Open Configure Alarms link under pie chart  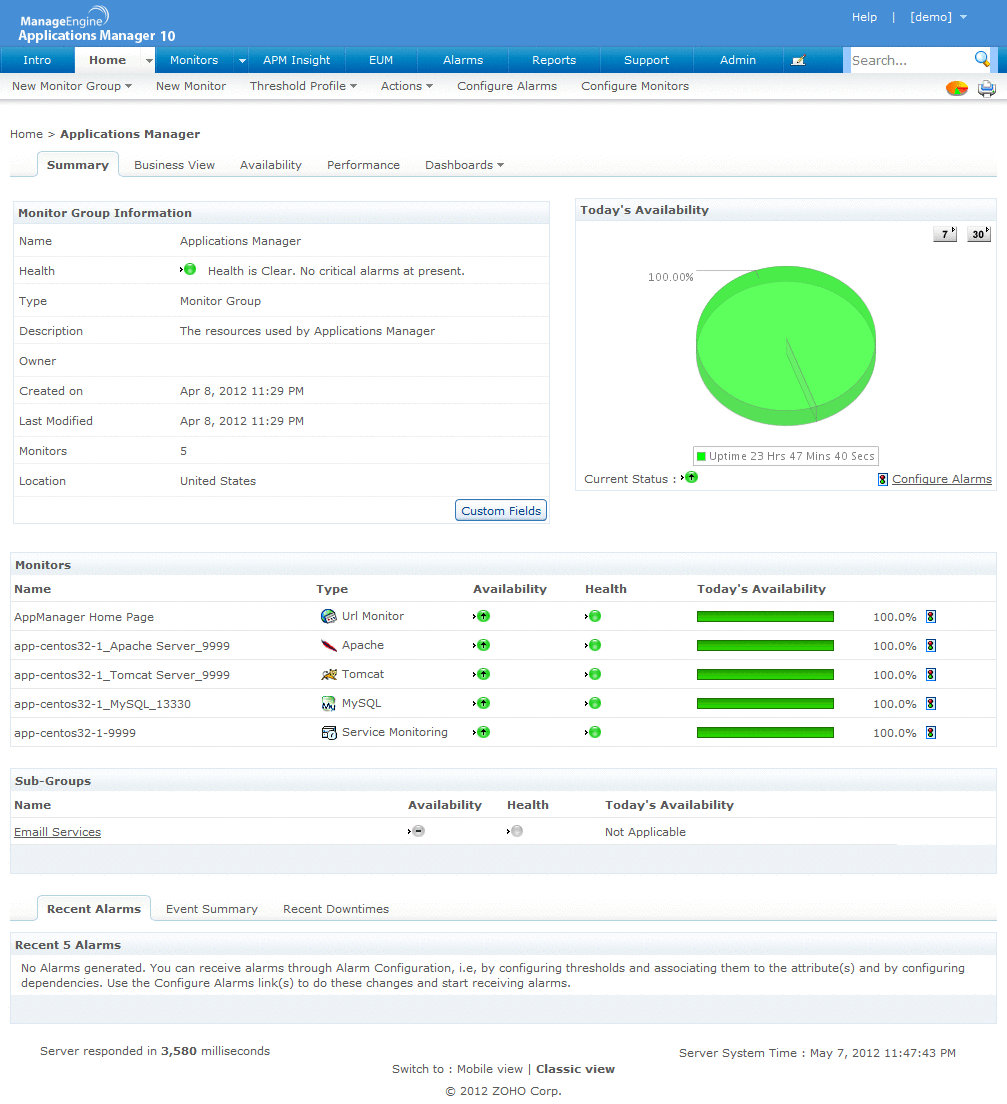point(942,479)
